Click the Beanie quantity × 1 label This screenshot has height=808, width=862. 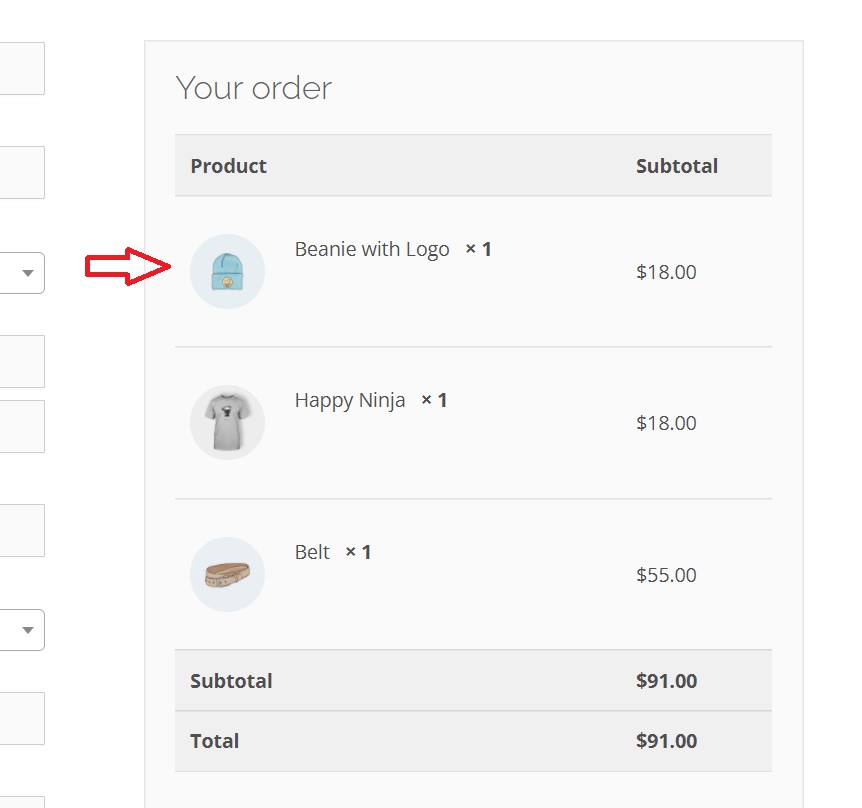478,250
